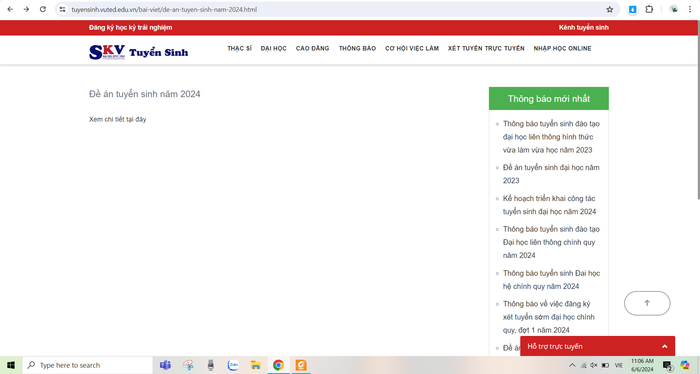Viewport: 700px width, 374px height.
Task: Click the scroll-to-top arrow button
Action: click(x=647, y=303)
